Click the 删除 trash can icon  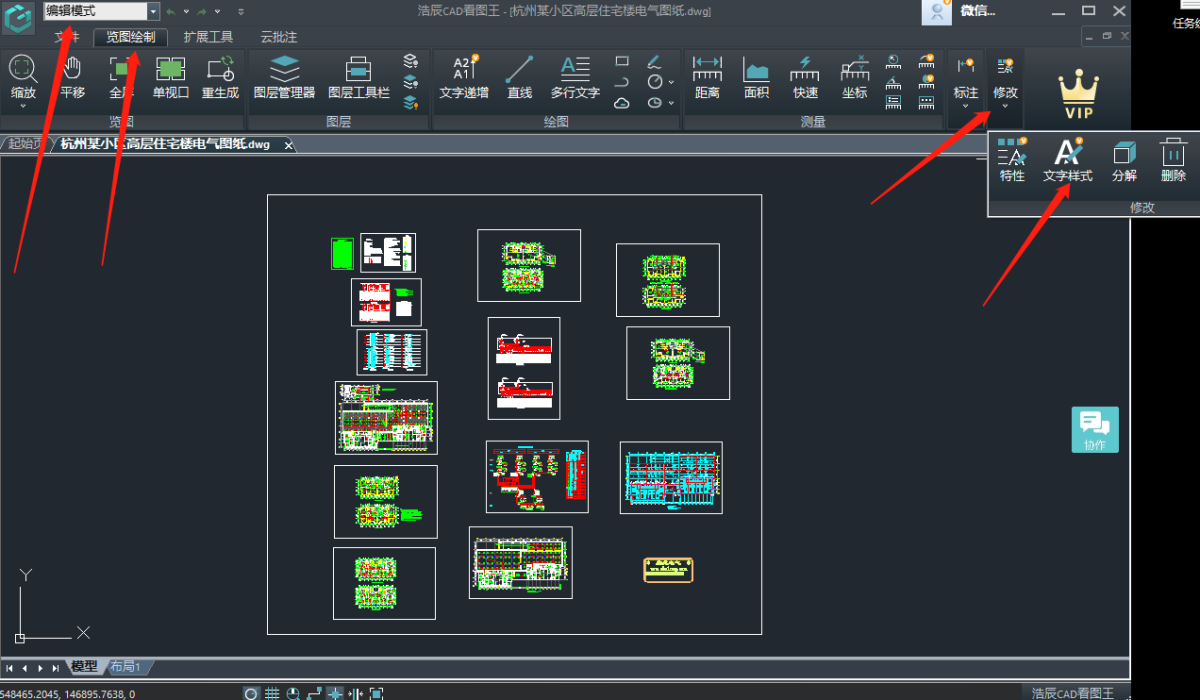click(1173, 160)
